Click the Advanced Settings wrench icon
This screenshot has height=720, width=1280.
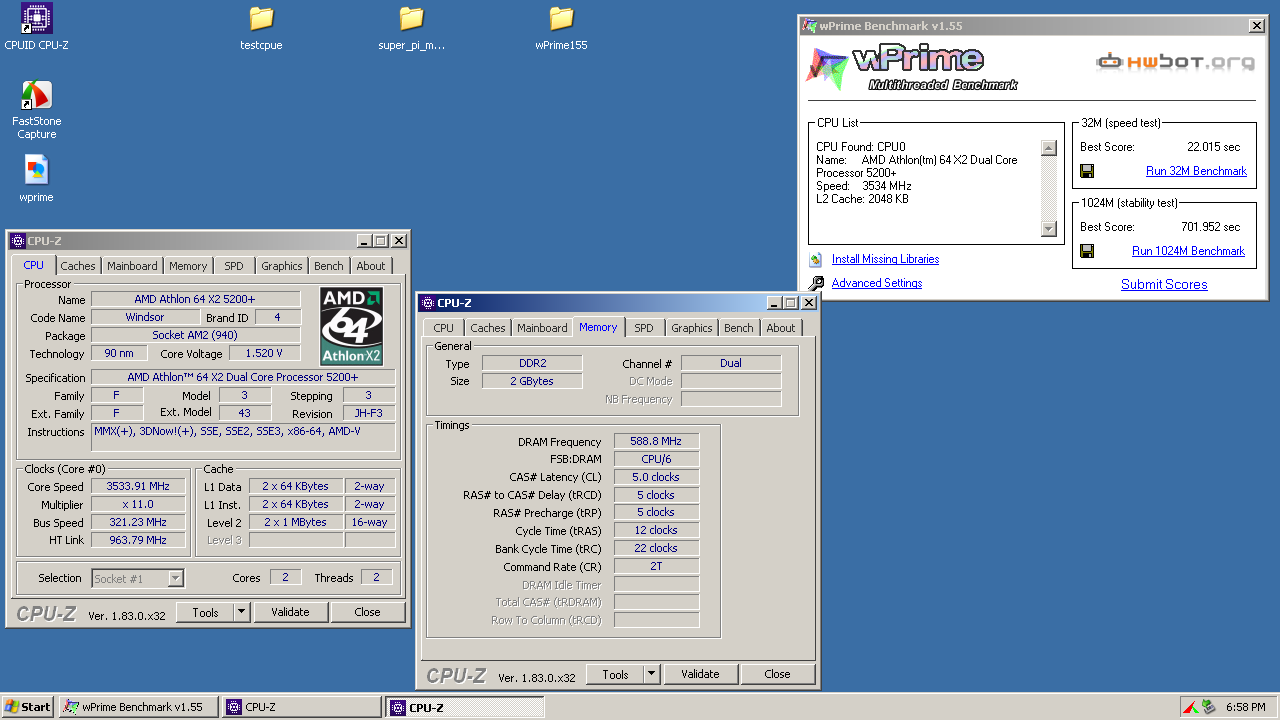816,283
